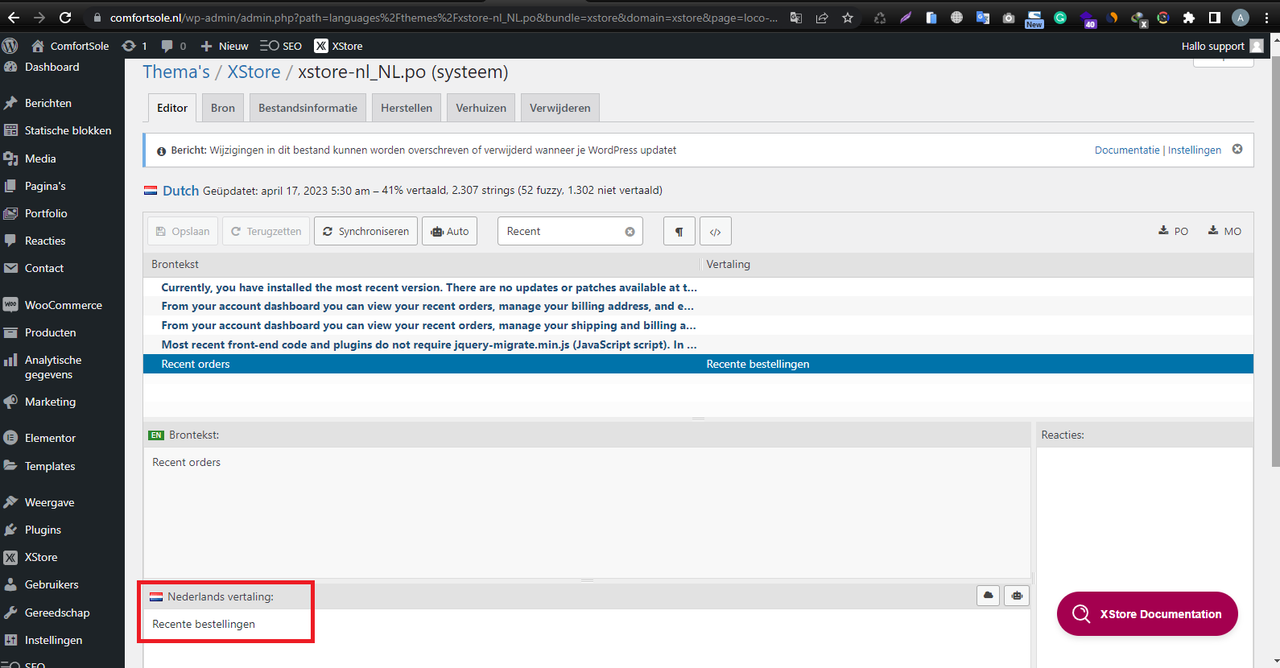Reload the current page

click(x=65, y=18)
